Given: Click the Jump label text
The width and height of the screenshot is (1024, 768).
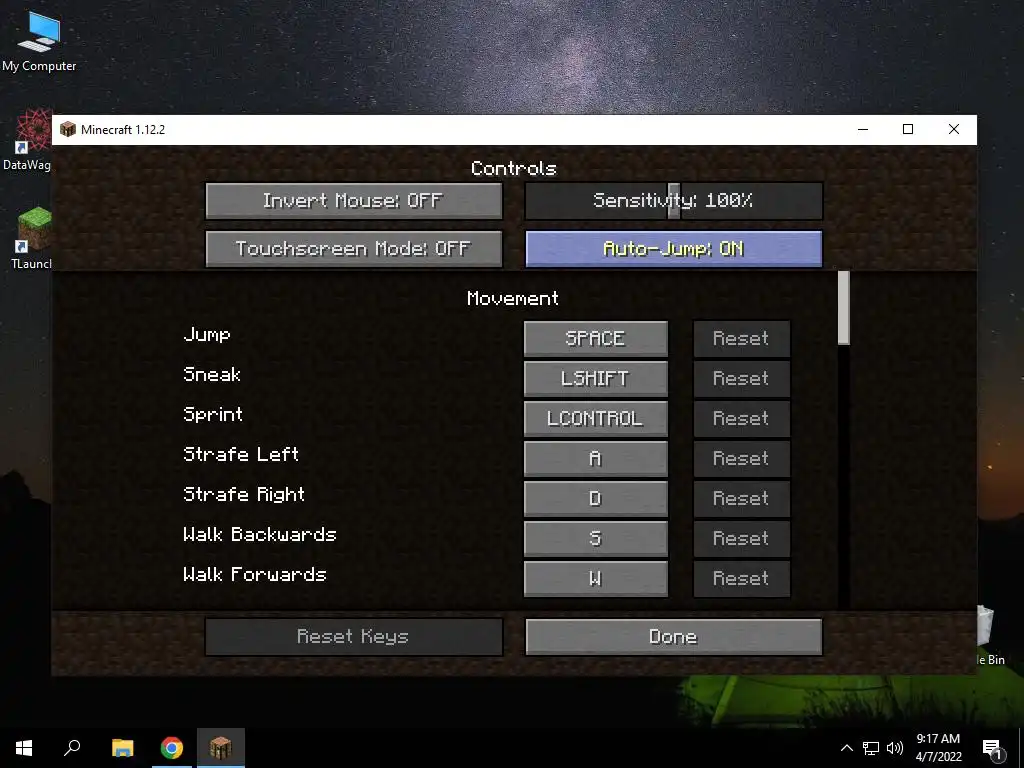Looking at the screenshot, I should 207,335.
